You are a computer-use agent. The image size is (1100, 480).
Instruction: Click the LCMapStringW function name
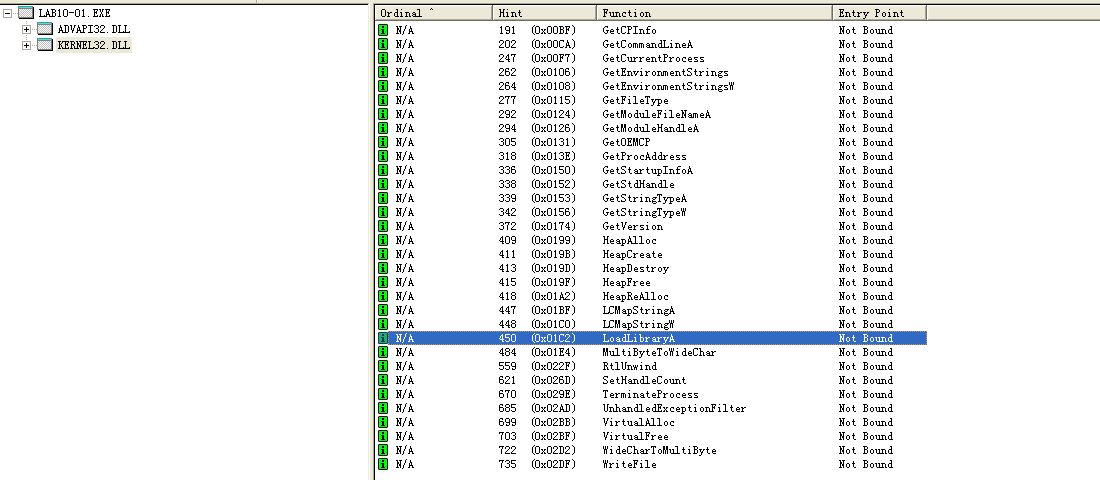[638, 324]
